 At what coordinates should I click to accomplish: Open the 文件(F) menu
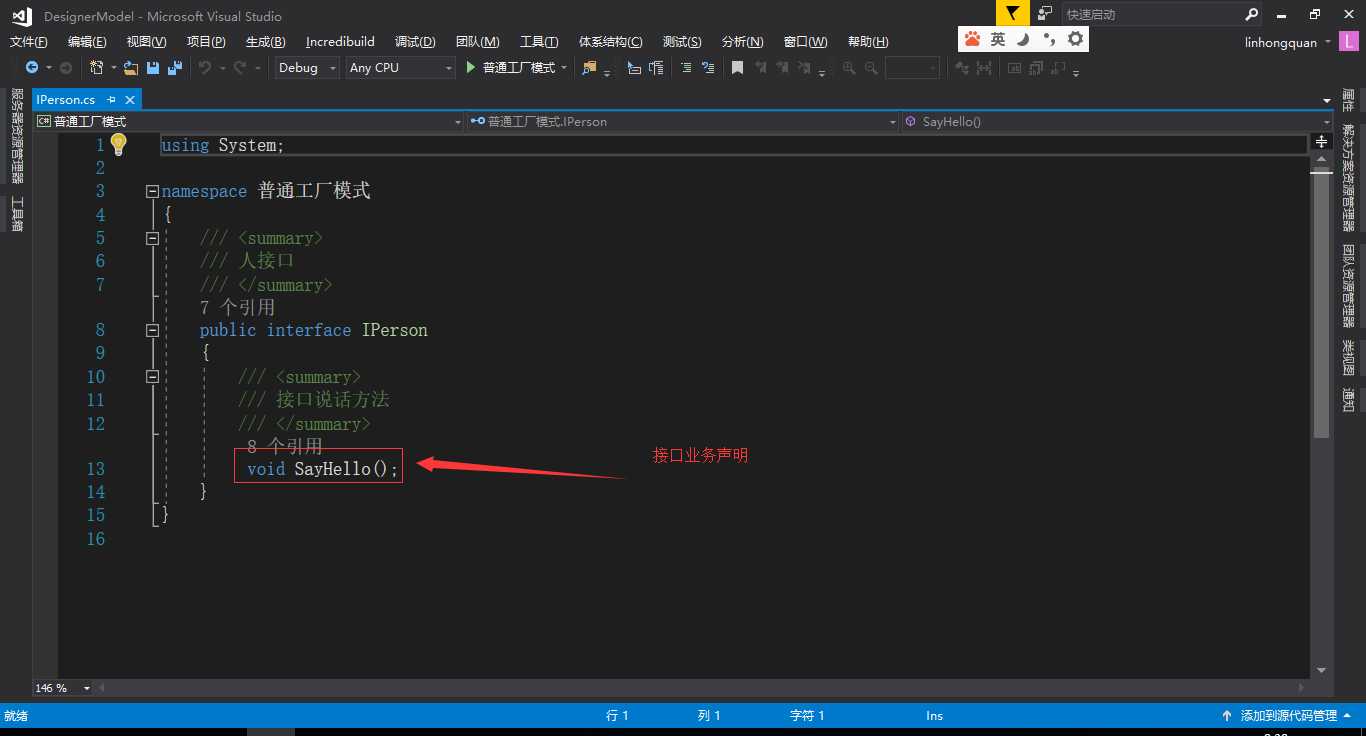point(29,41)
